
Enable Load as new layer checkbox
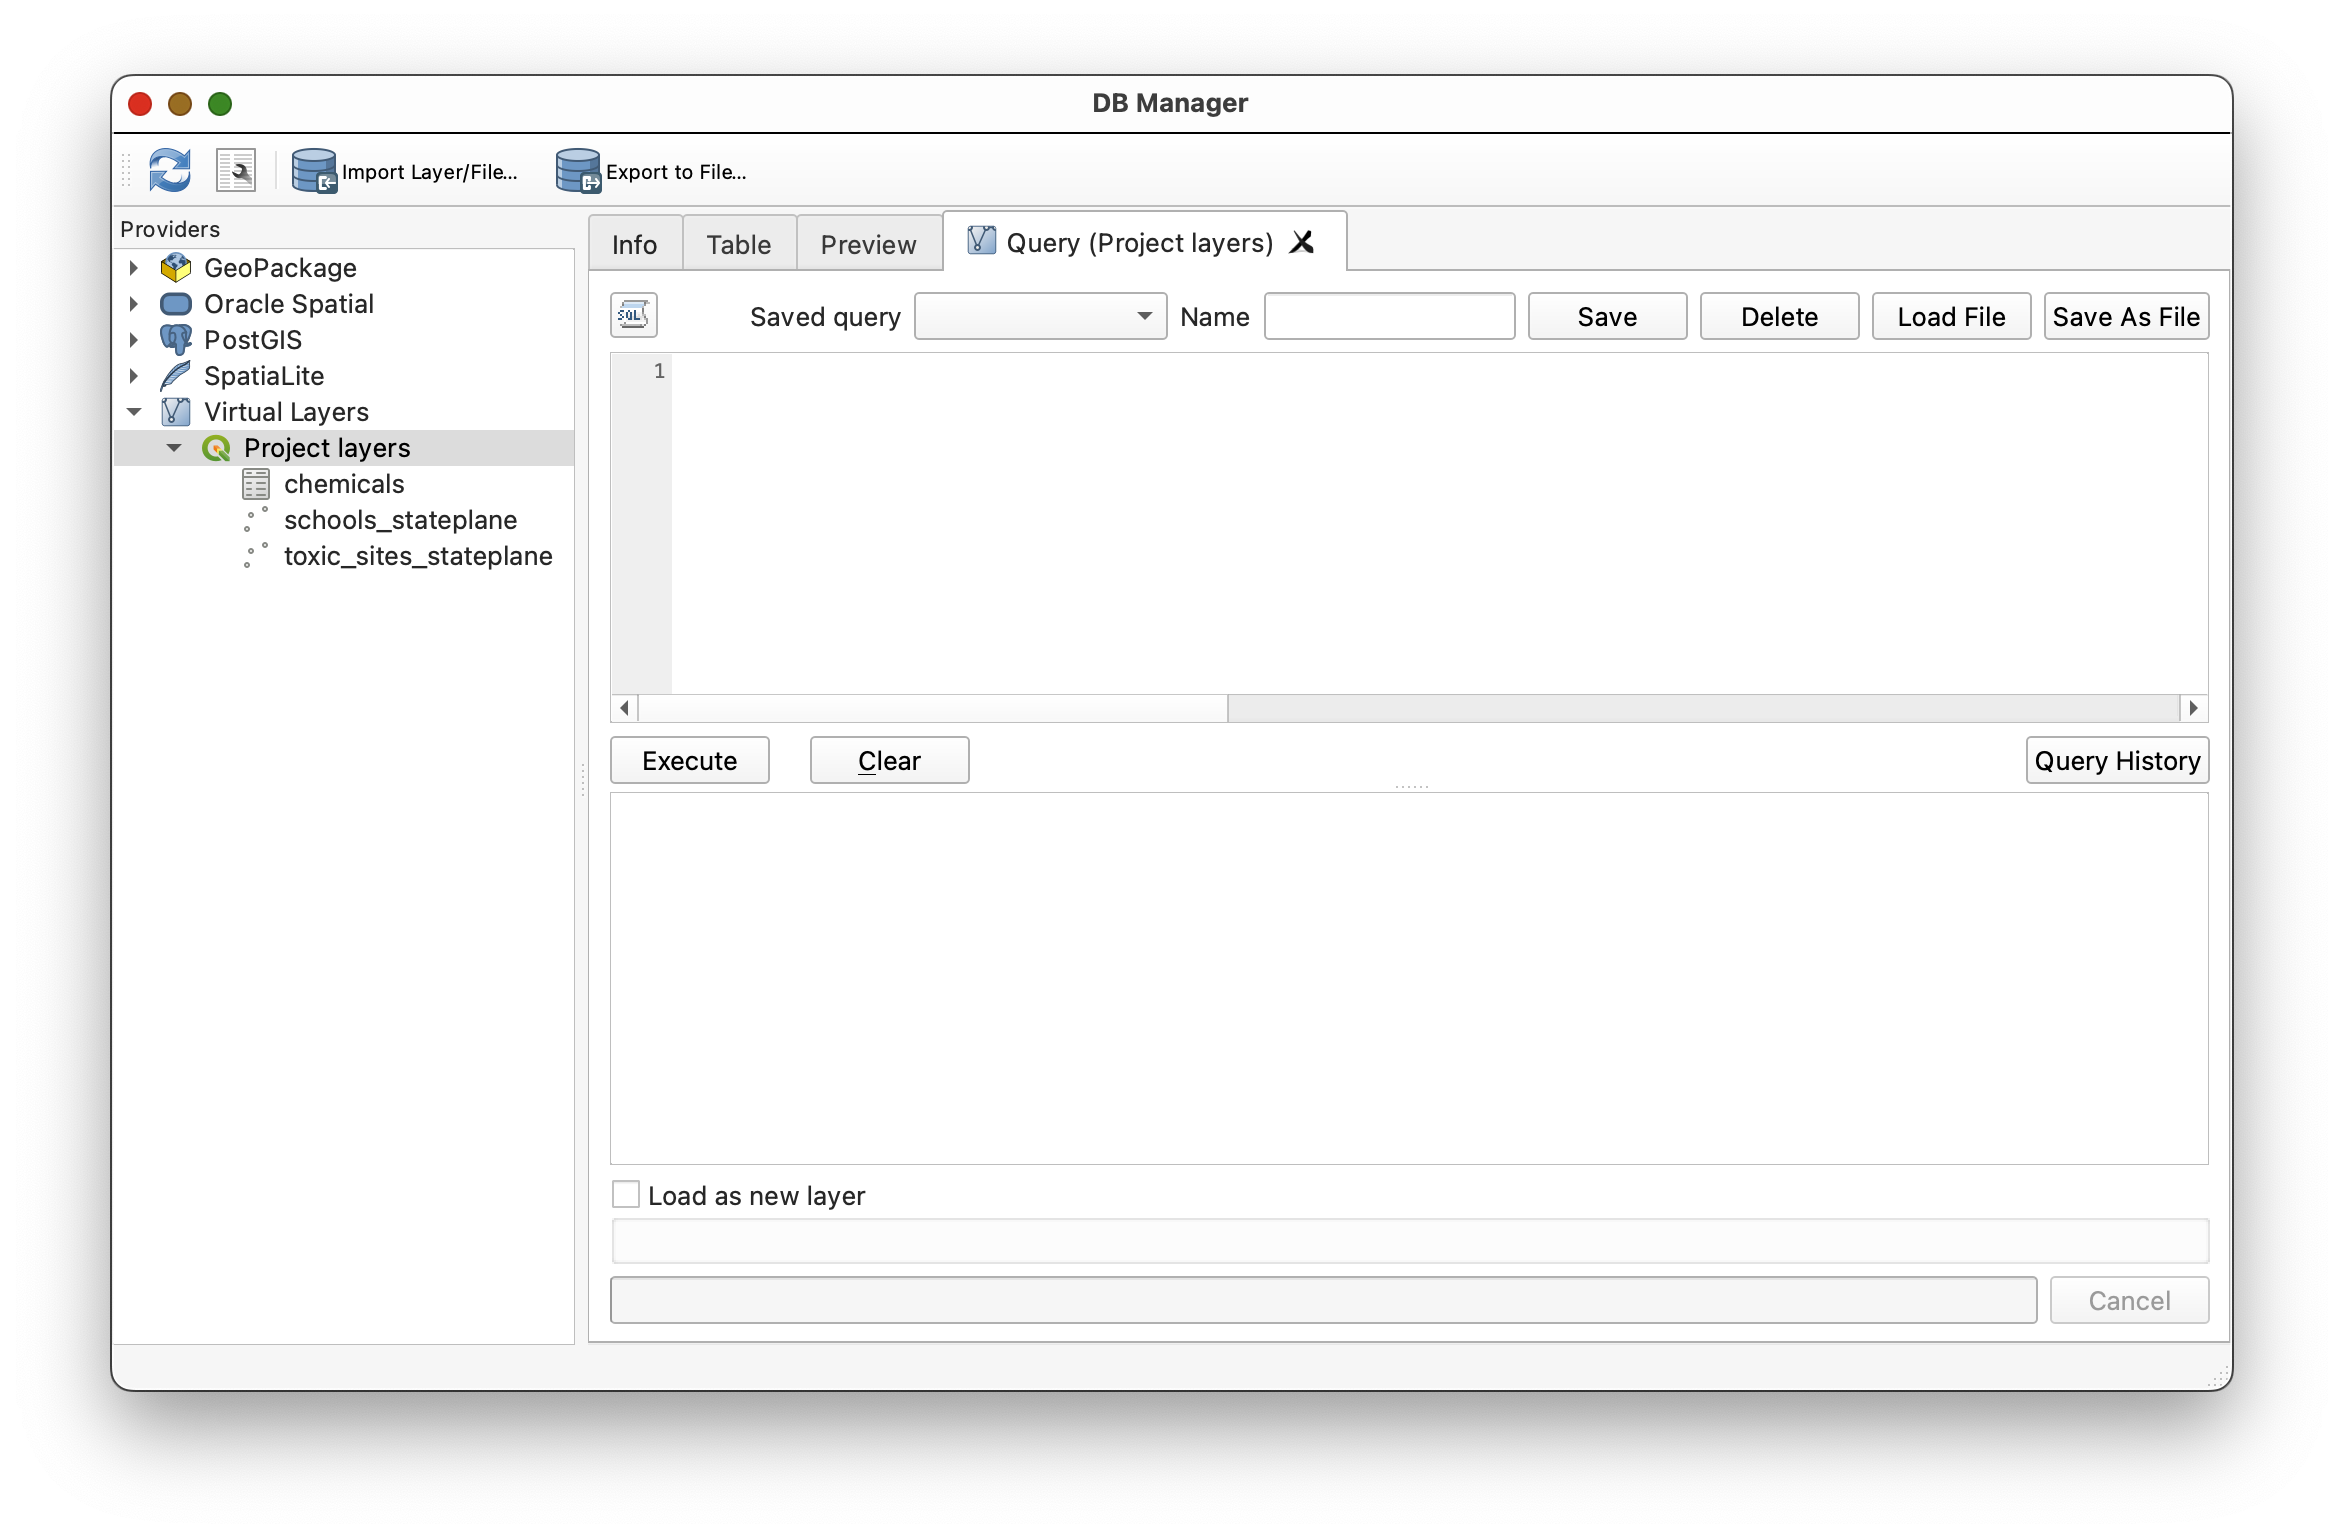626,1194
